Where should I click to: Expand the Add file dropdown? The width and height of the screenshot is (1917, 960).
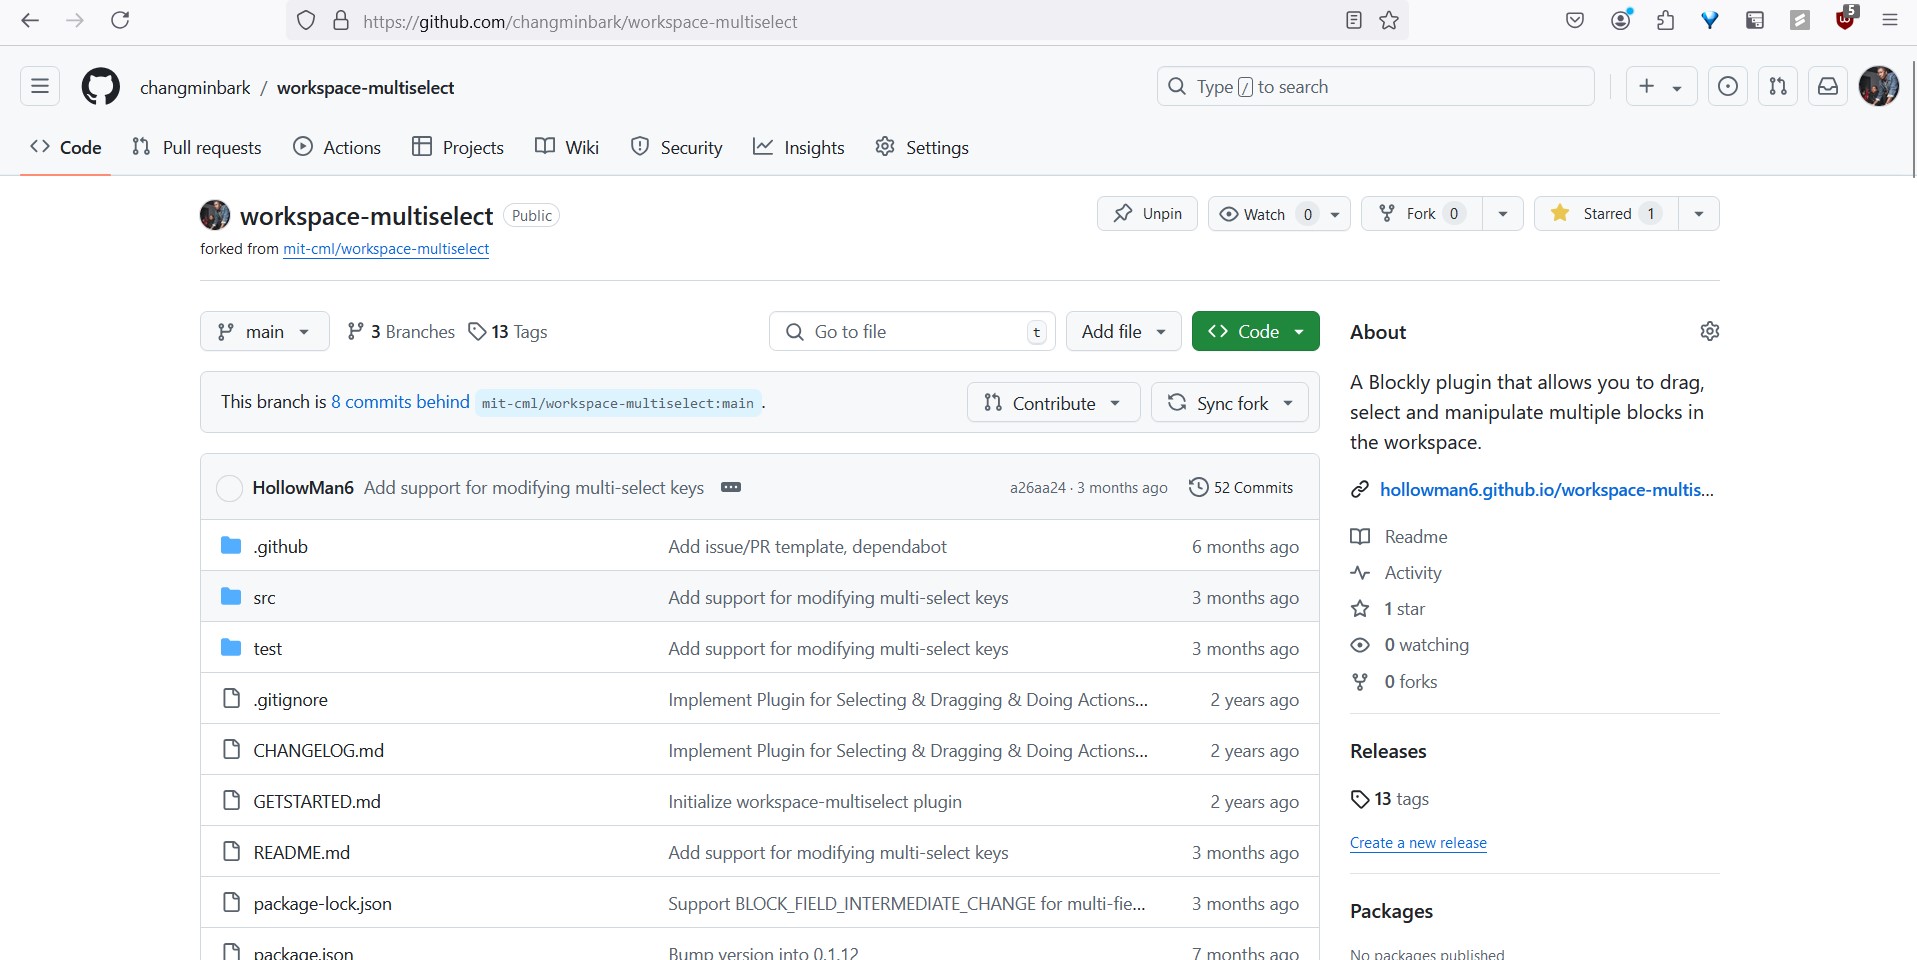click(1123, 331)
